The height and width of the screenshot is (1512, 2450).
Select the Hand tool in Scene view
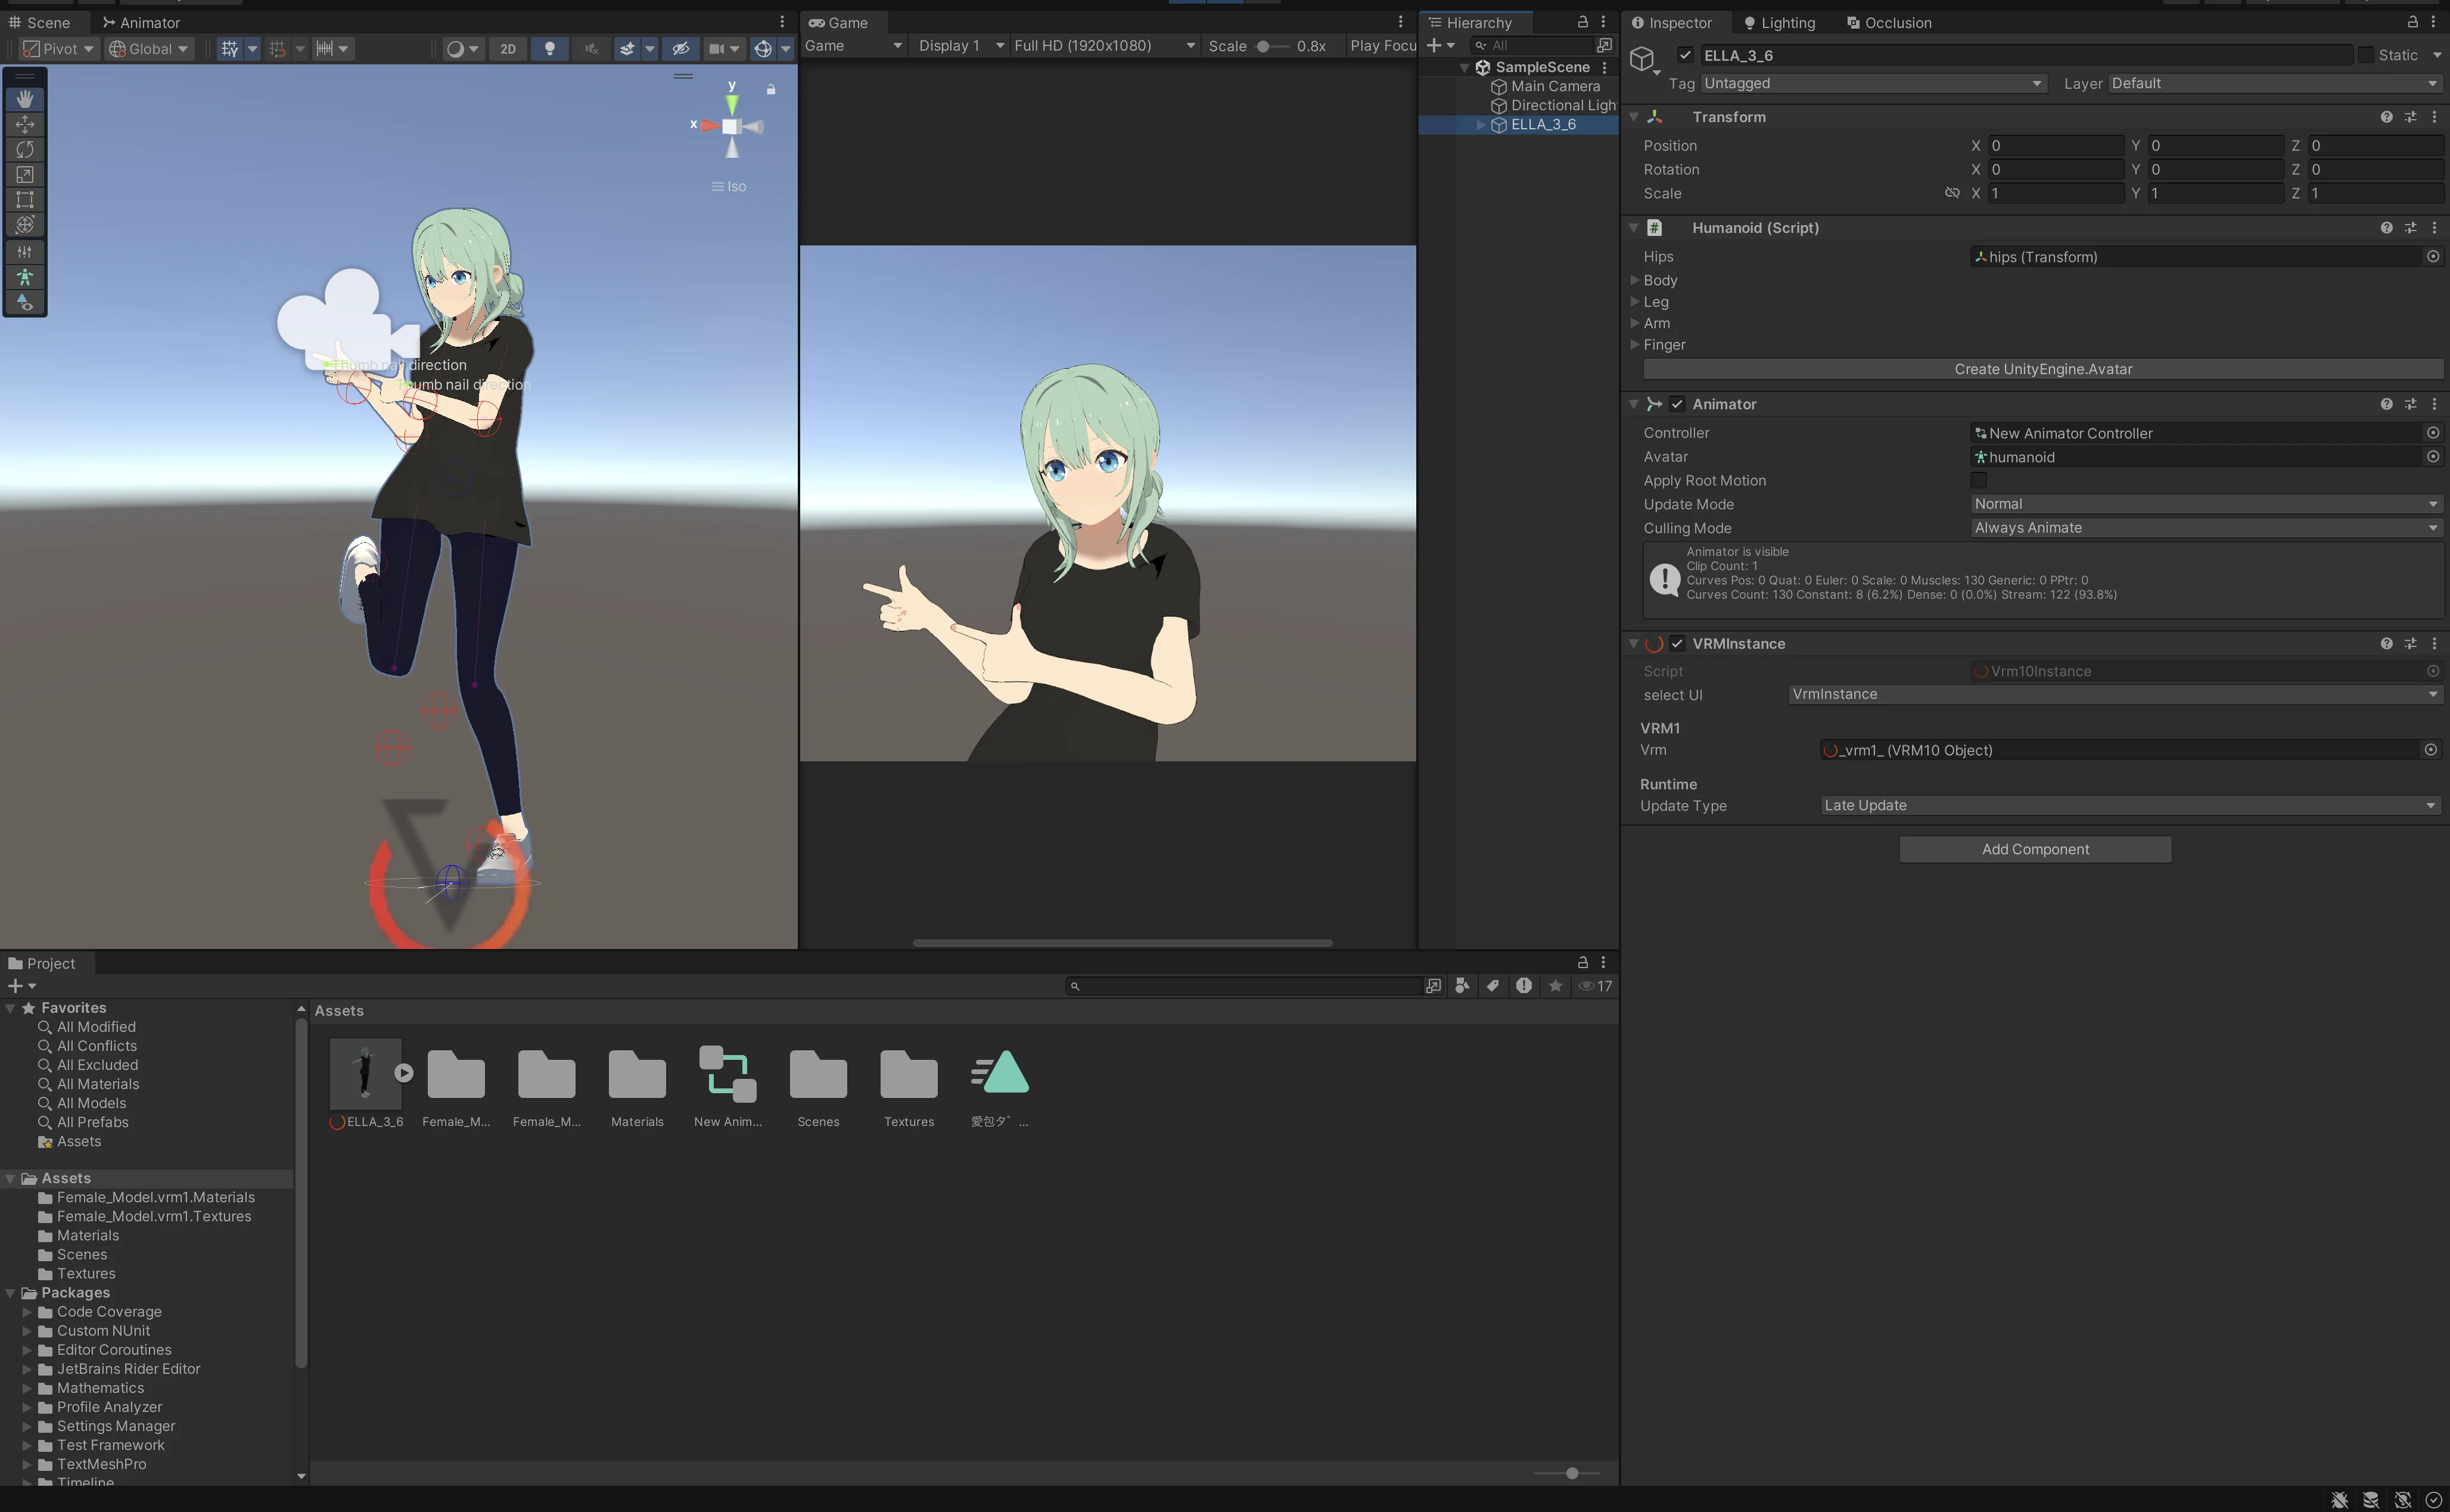[x=25, y=99]
